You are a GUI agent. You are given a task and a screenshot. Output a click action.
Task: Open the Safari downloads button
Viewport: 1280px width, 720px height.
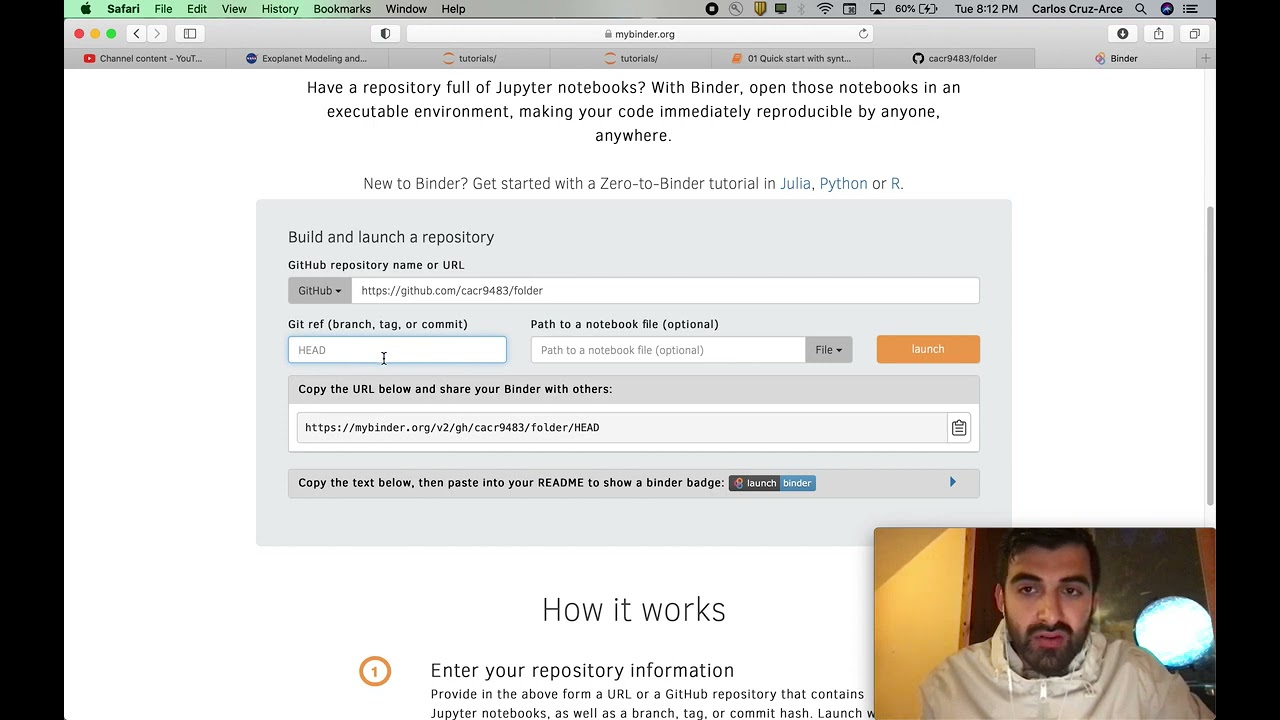point(1122,33)
